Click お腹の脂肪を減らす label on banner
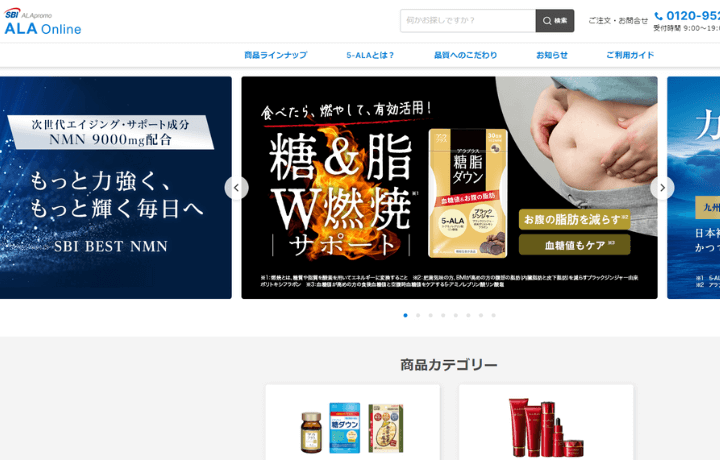Viewport: 720px width, 460px height. (575, 219)
